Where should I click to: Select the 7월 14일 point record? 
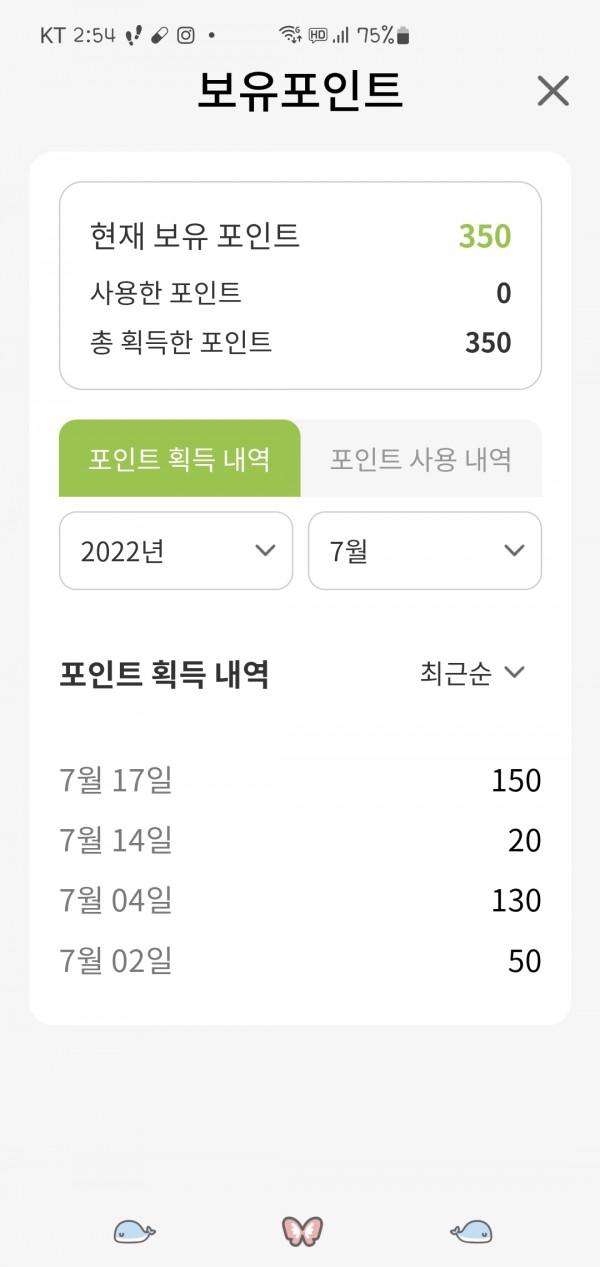(300, 840)
